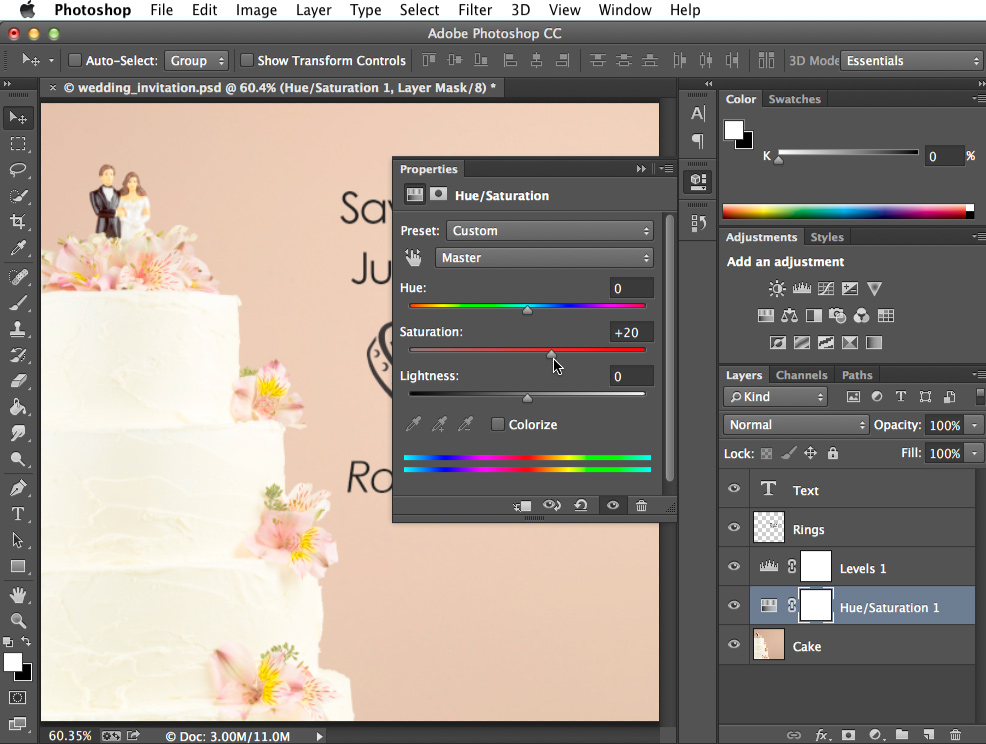Open the Master channel dropdown
986x744 pixels.
(x=545, y=257)
